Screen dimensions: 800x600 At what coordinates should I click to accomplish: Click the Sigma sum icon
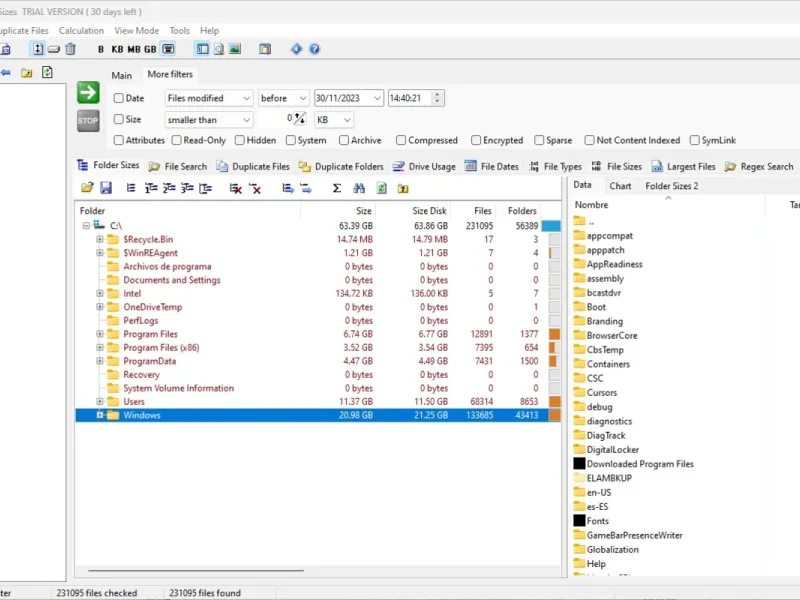[x=336, y=188]
